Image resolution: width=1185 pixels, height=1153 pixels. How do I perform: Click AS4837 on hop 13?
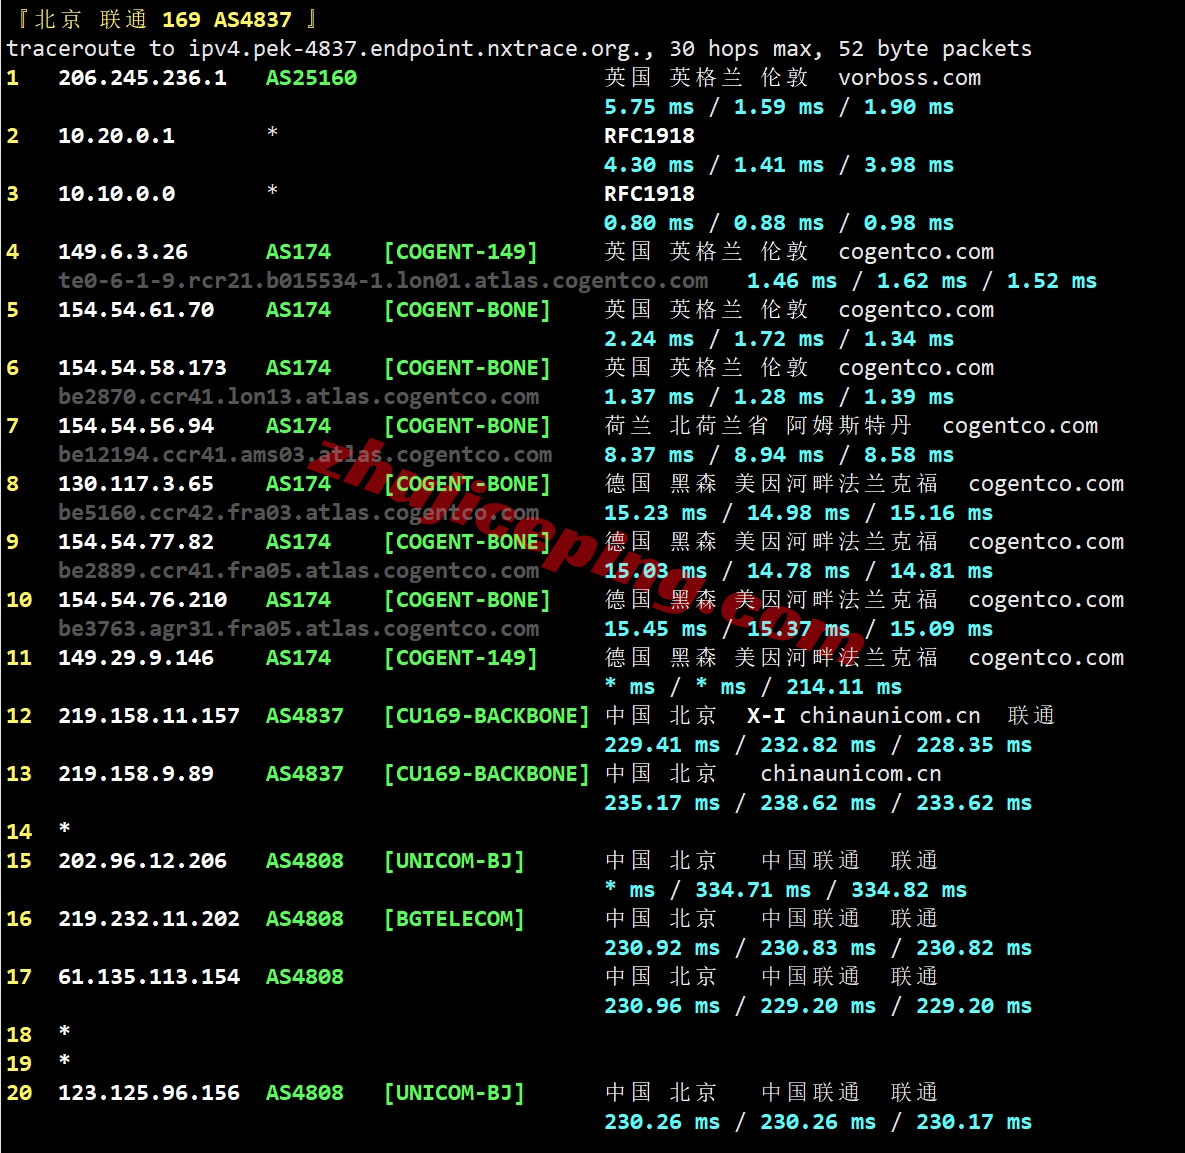305,774
